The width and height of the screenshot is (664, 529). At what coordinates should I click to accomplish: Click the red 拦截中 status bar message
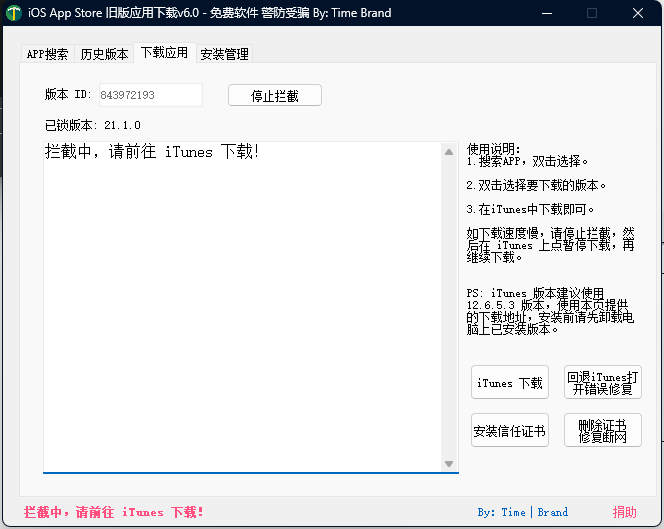click(113, 512)
